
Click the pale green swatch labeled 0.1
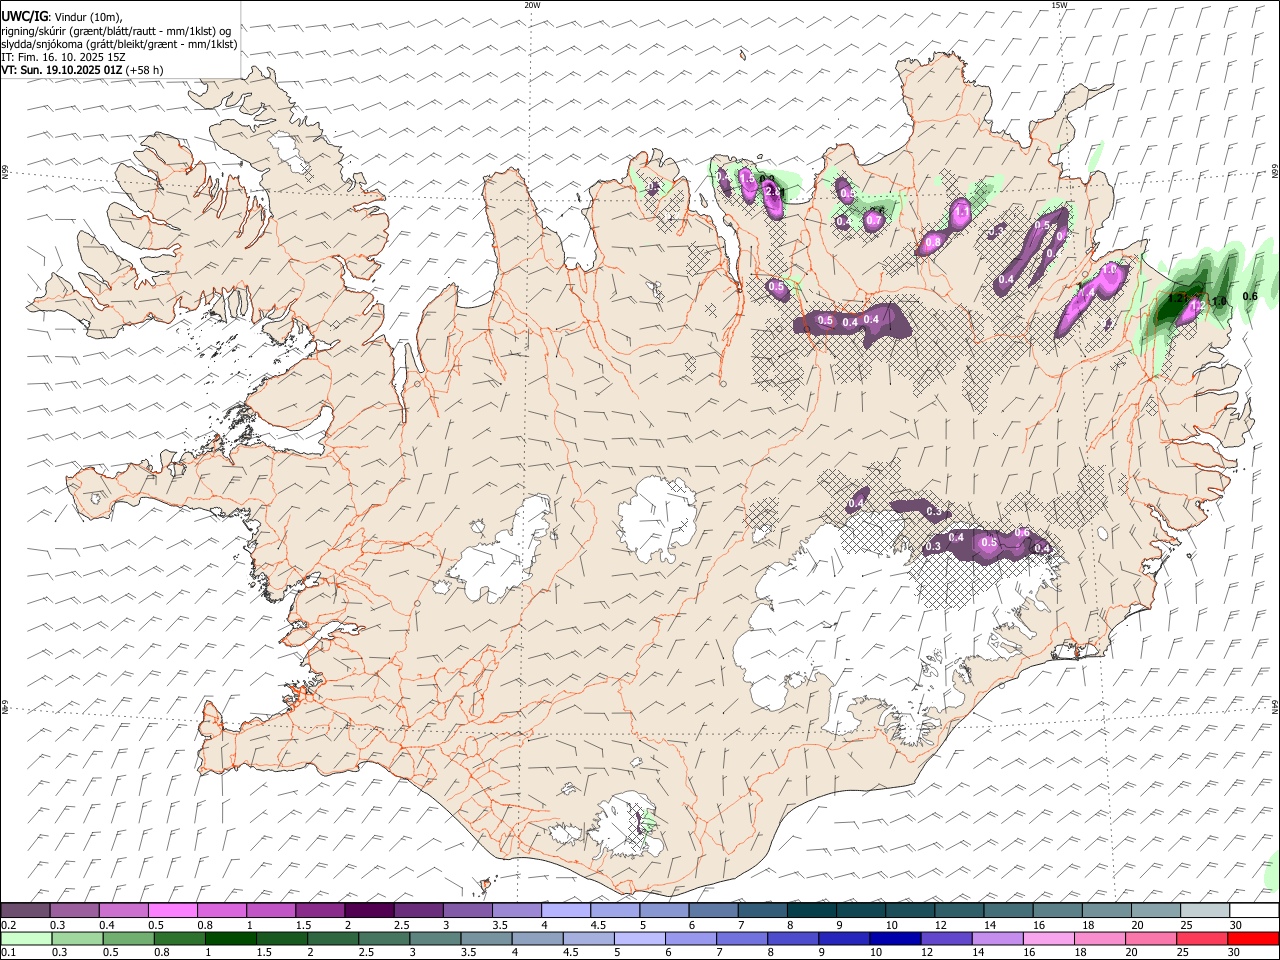coord(26,938)
